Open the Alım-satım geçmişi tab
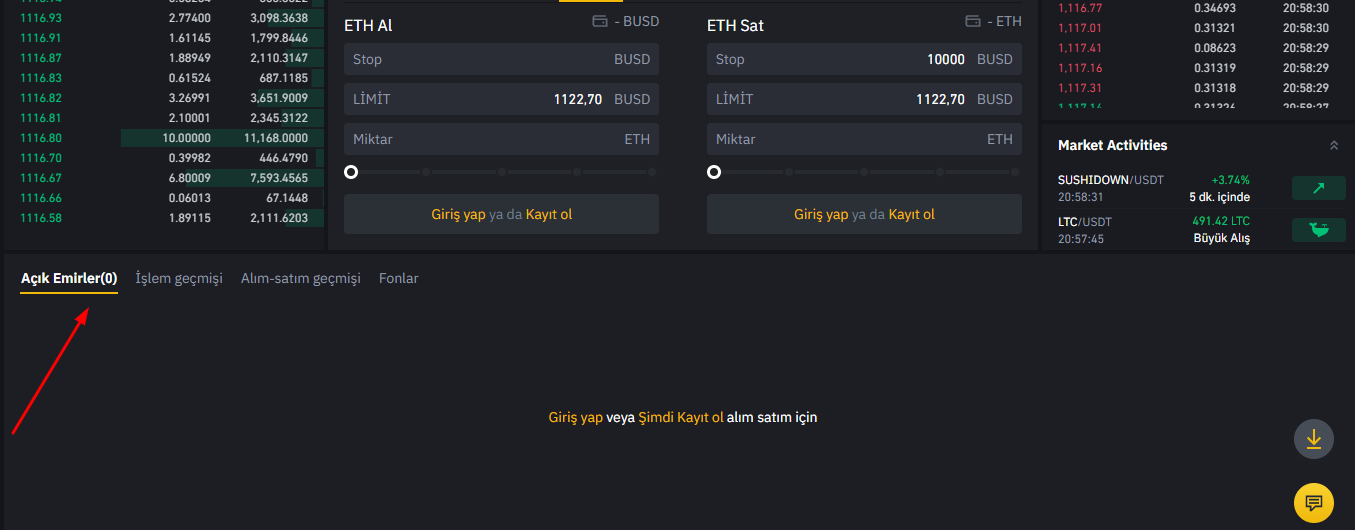Image resolution: width=1355 pixels, height=530 pixels. tap(301, 278)
